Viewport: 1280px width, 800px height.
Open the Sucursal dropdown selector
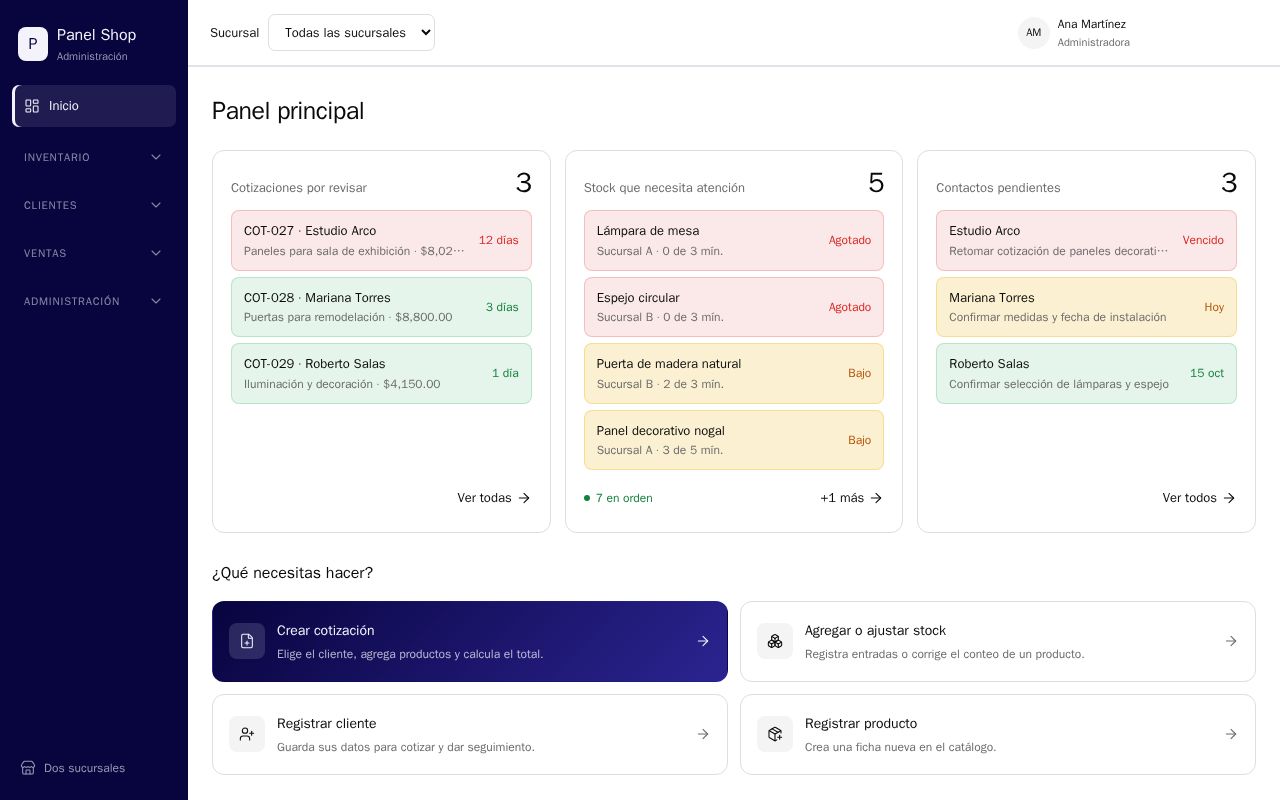[x=351, y=33]
